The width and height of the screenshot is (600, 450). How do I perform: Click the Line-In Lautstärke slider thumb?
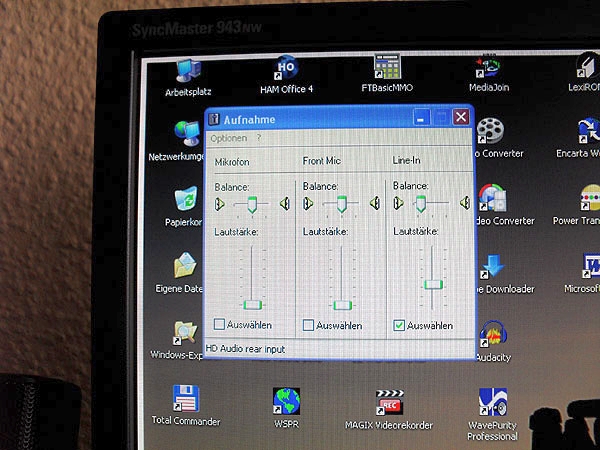(x=434, y=284)
